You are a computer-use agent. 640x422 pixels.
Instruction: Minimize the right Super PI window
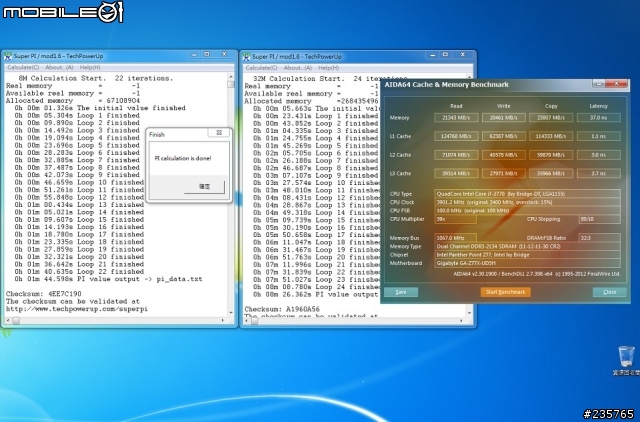433,55
